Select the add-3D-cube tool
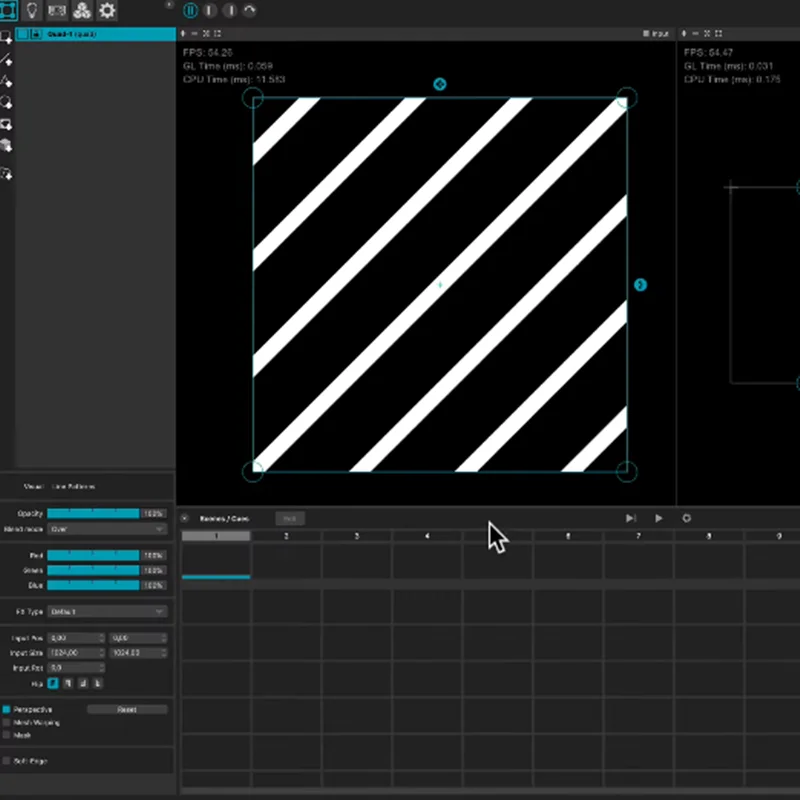Viewport: 800px width, 800px height. pyautogui.click(x=6, y=146)
